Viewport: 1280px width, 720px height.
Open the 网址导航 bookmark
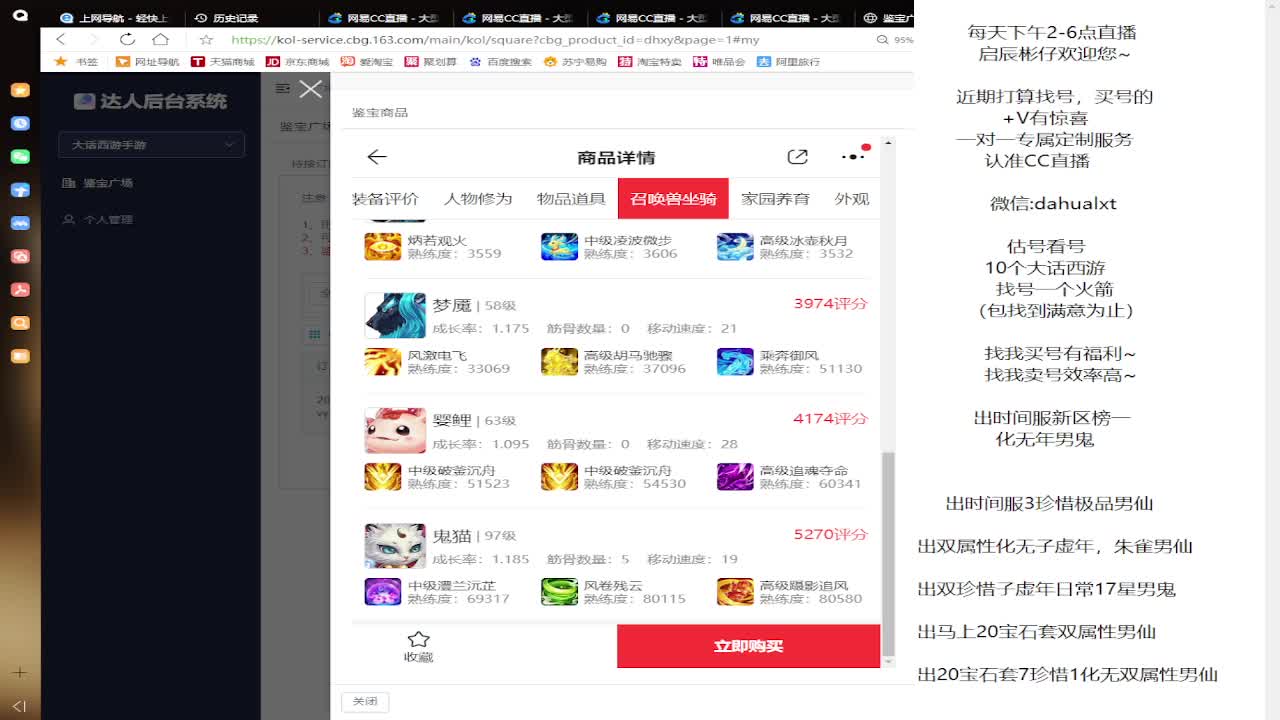click(x=148, y=61)
